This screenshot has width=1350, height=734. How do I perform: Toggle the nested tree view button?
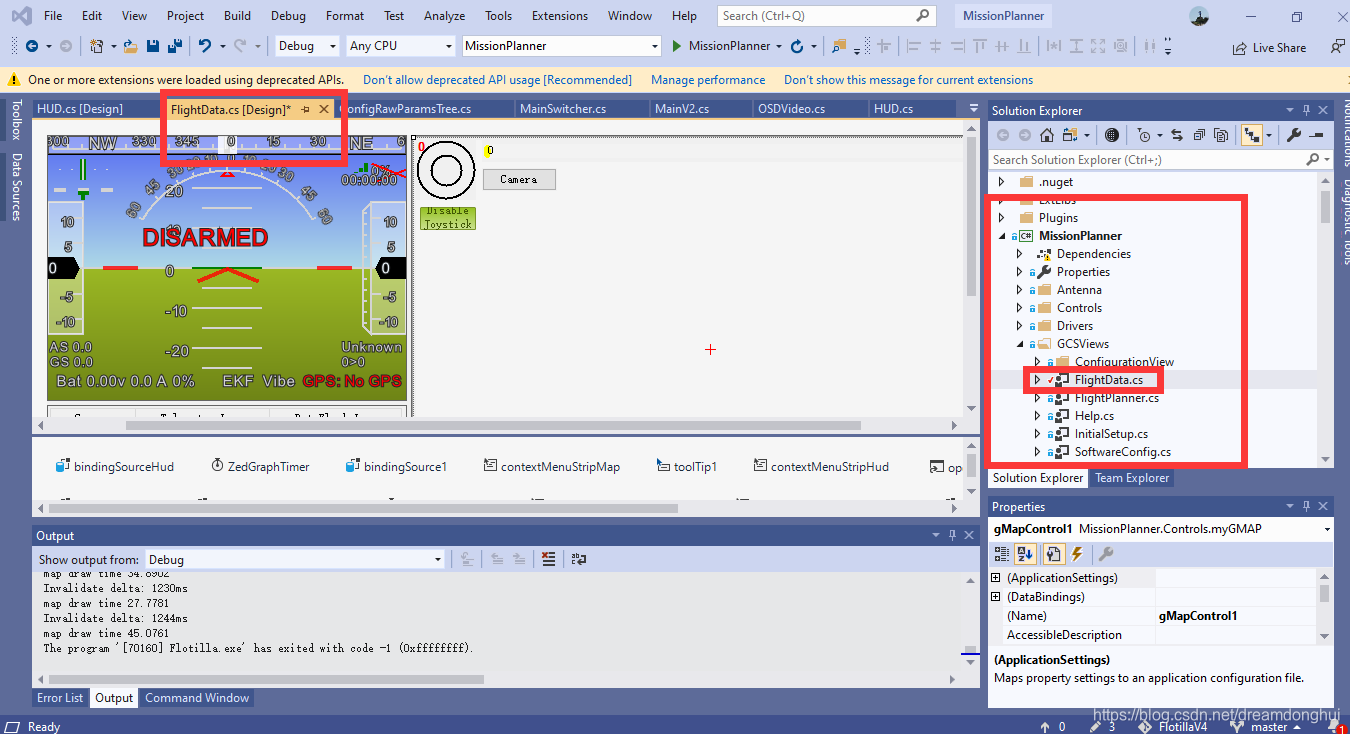coord(1250,135)
